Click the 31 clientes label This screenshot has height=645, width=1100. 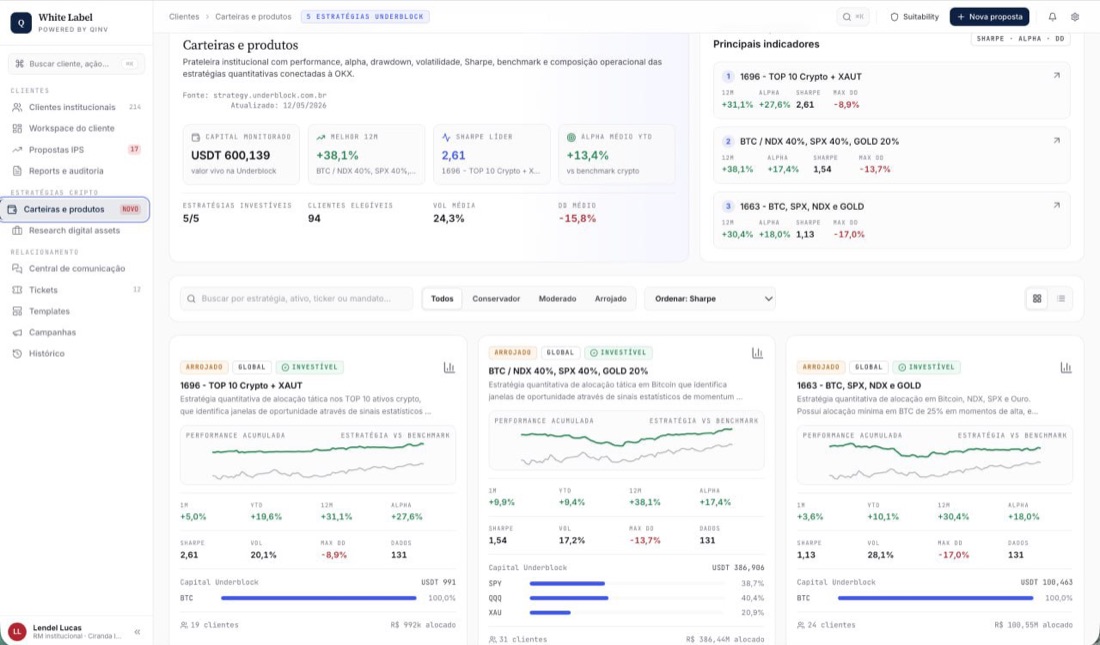pyautogui.click(x=518, y=639)
